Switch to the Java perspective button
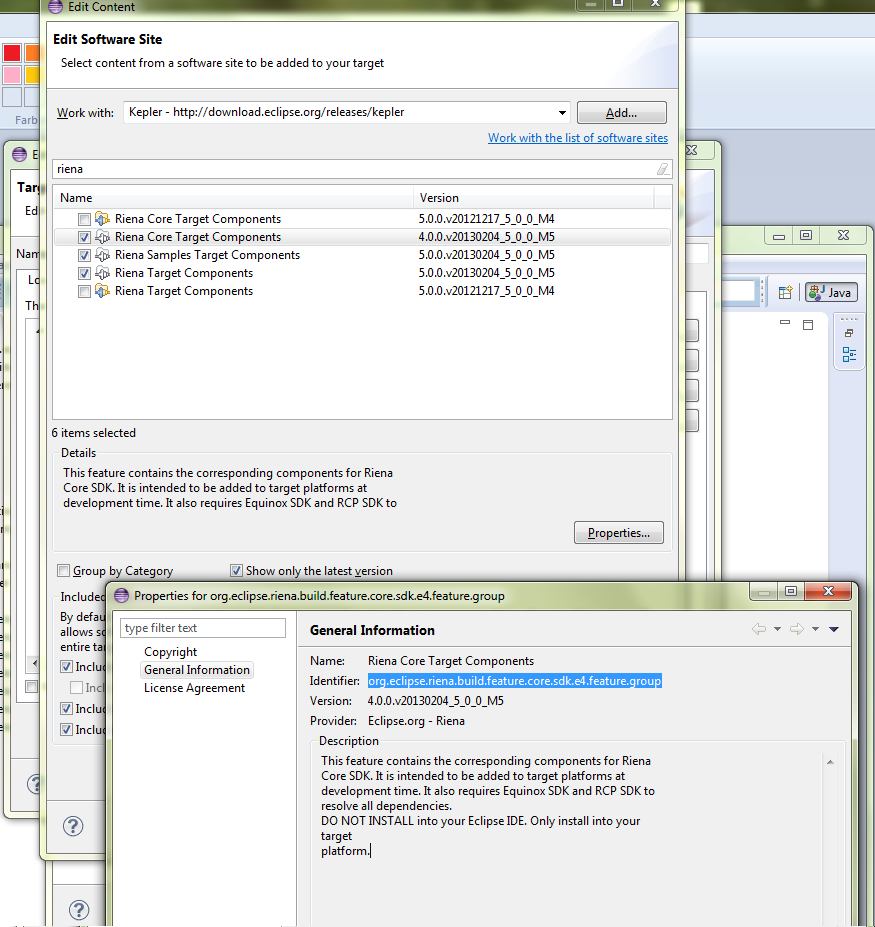 click(x=831, y=292)
